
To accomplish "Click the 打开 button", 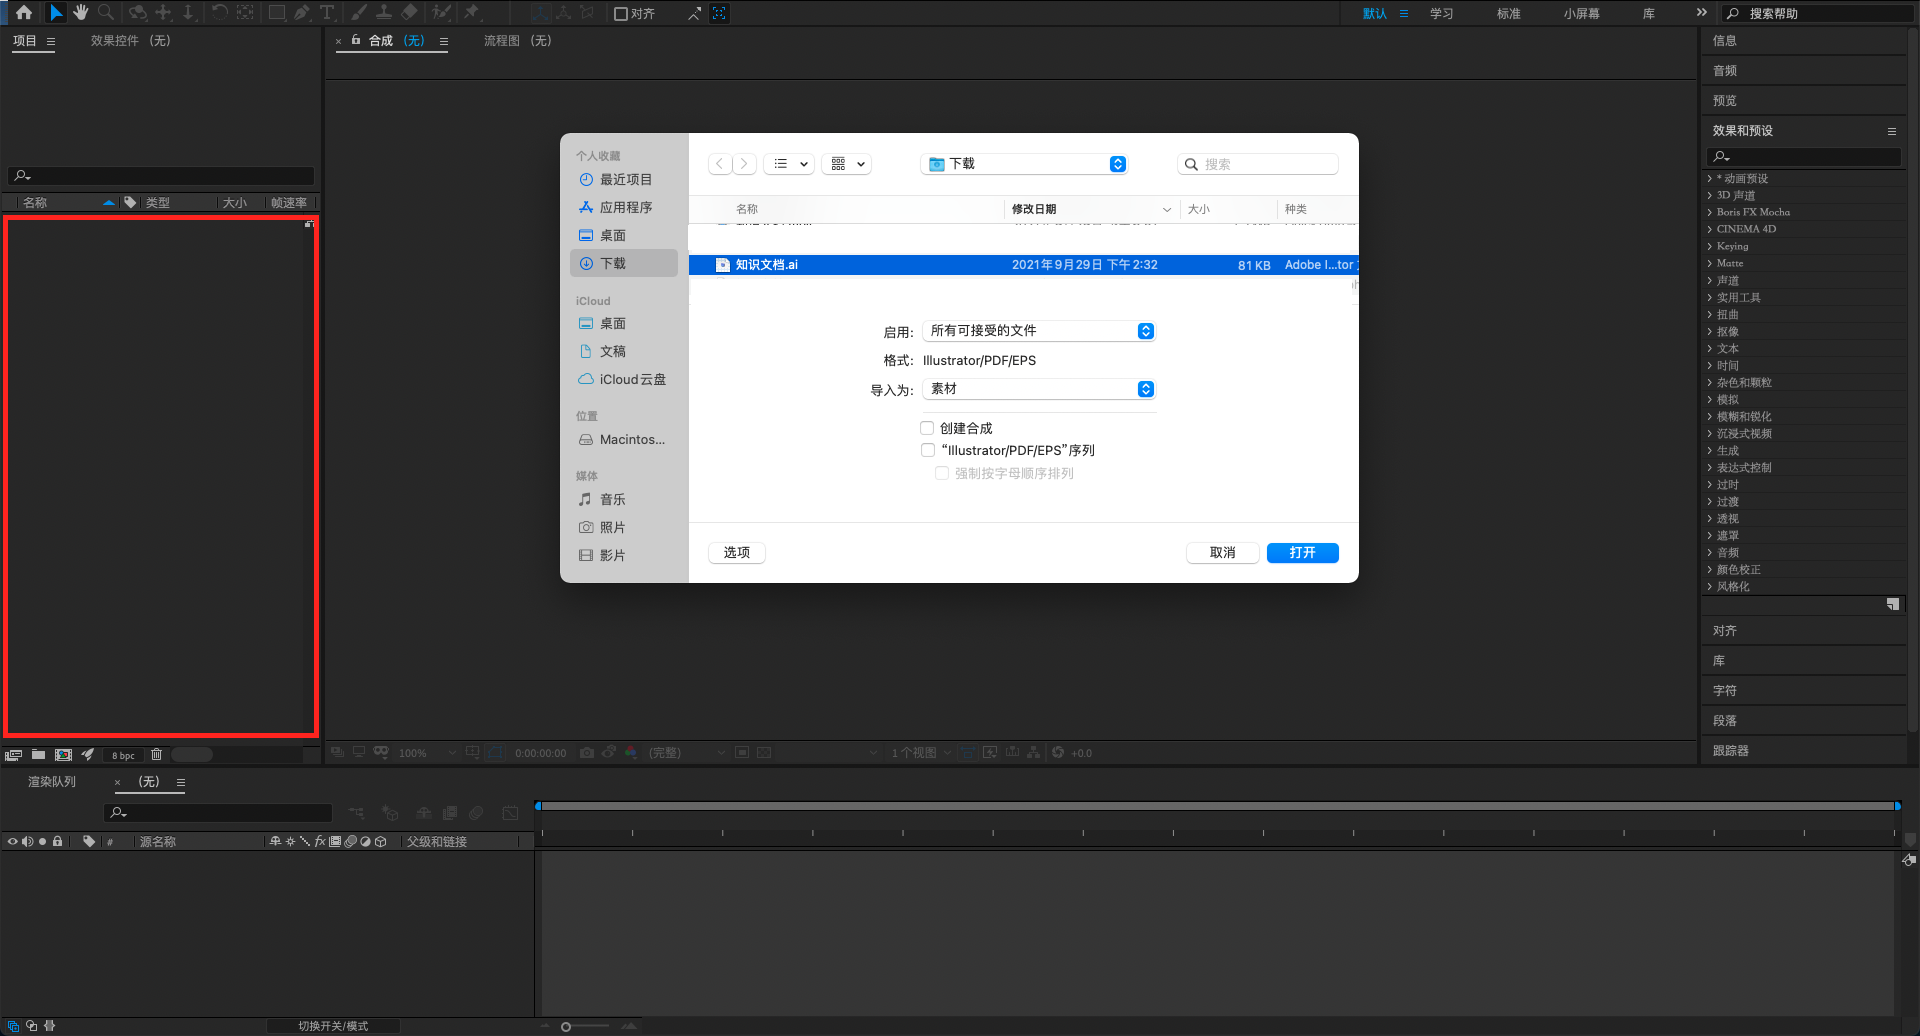I will [1302, 553].
